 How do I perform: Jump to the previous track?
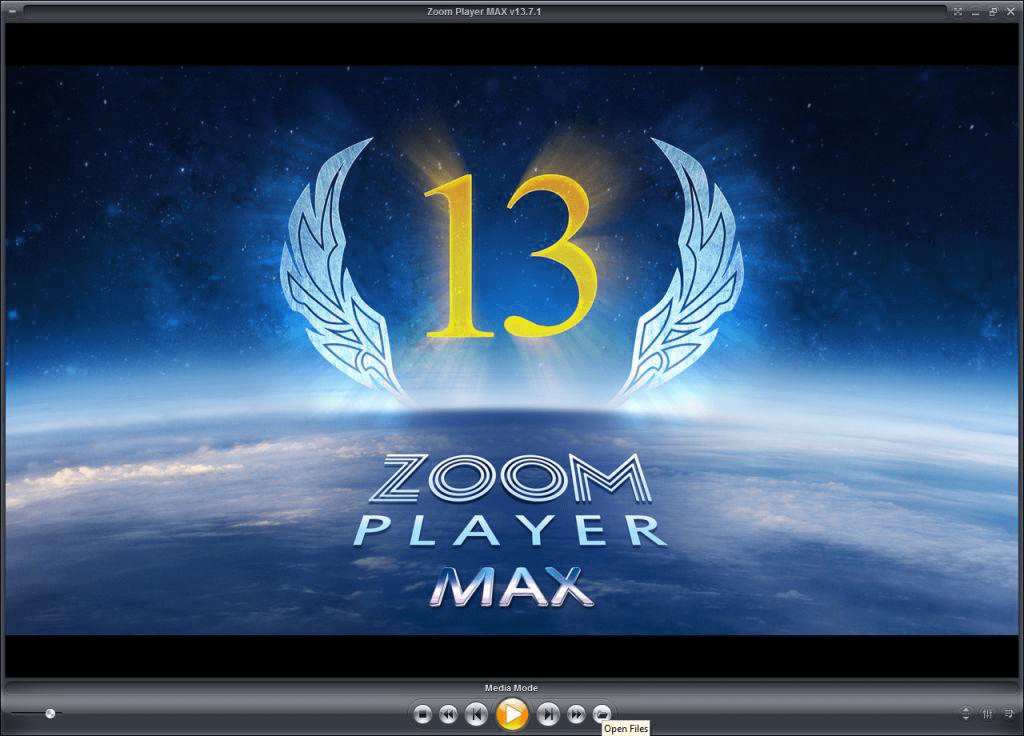(x=476, y=714)
